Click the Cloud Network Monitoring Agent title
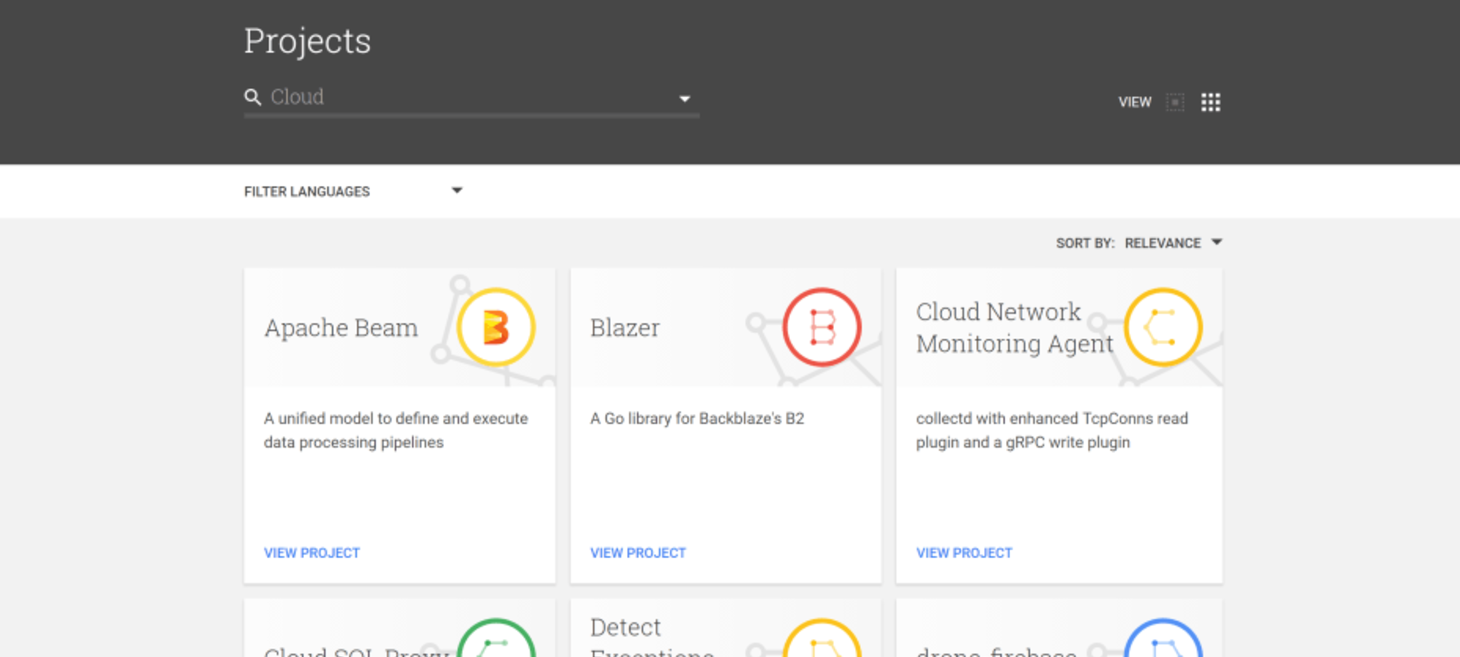 coord(1014,327)
